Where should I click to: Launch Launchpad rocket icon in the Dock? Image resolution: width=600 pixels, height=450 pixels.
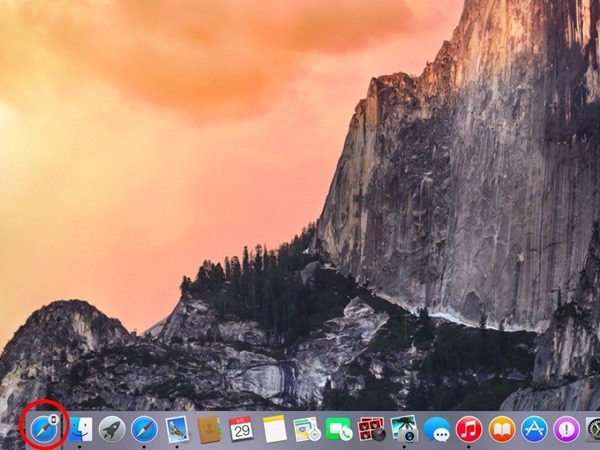[x=112, y=429]
